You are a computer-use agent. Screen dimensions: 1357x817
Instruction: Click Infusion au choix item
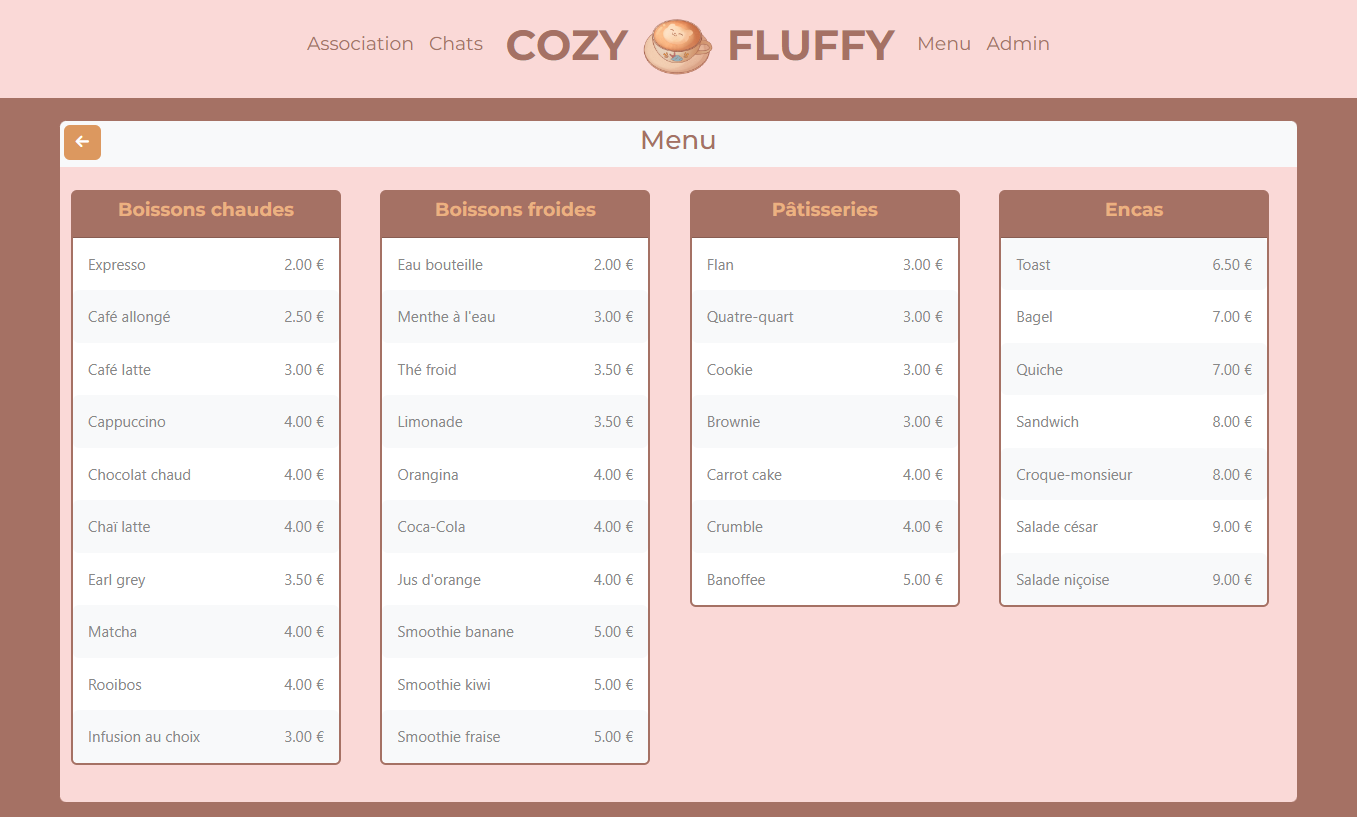pos(206,737)
